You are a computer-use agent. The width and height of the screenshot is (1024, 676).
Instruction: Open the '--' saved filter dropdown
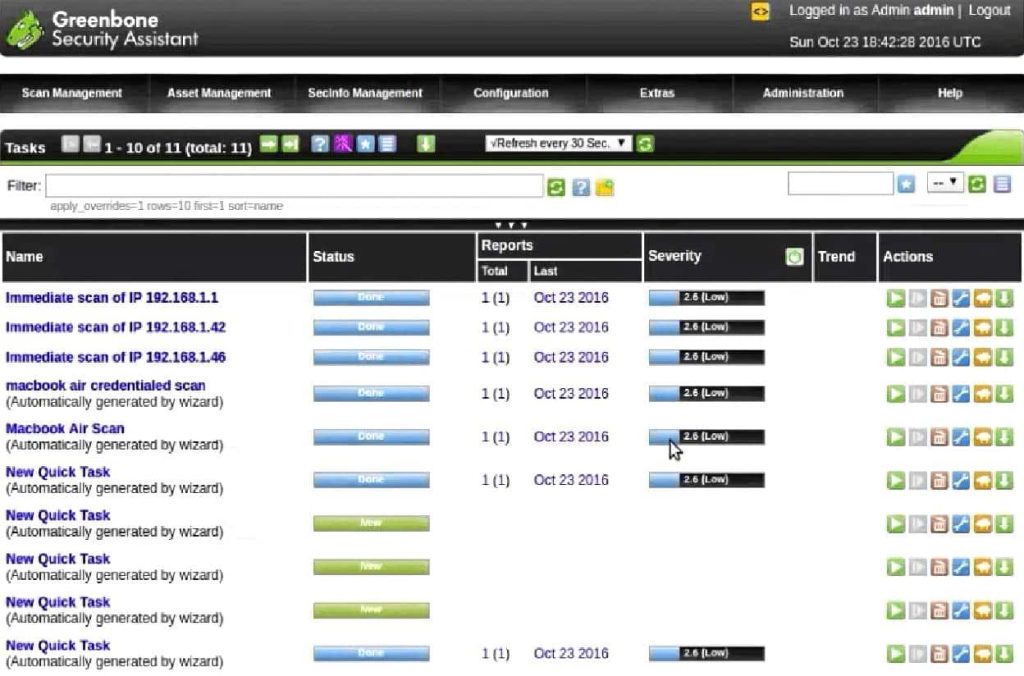coord(945,183)
